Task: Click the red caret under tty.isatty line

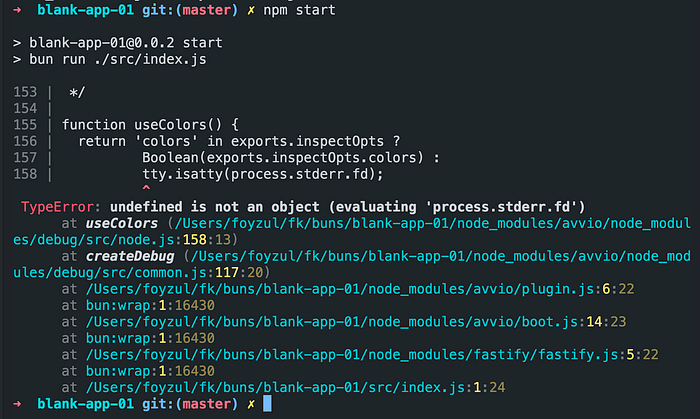Action: coord(146,188)
